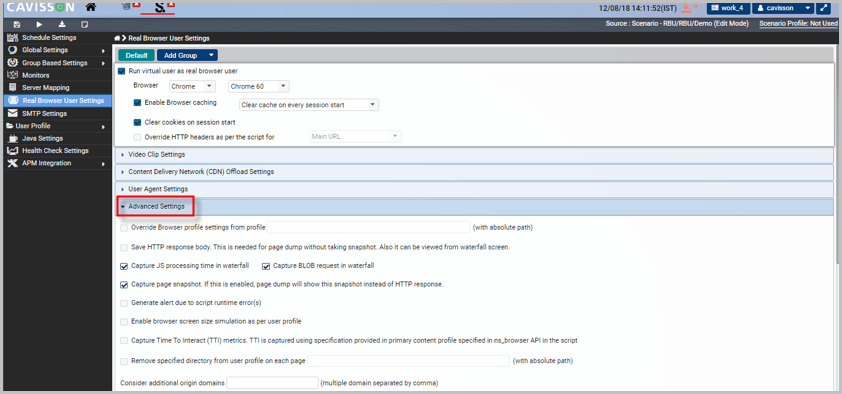This screenshot has height=394, width=842.
Task: Uncheck Run virtual user as real browser user
Action: [x=121, y=71]
